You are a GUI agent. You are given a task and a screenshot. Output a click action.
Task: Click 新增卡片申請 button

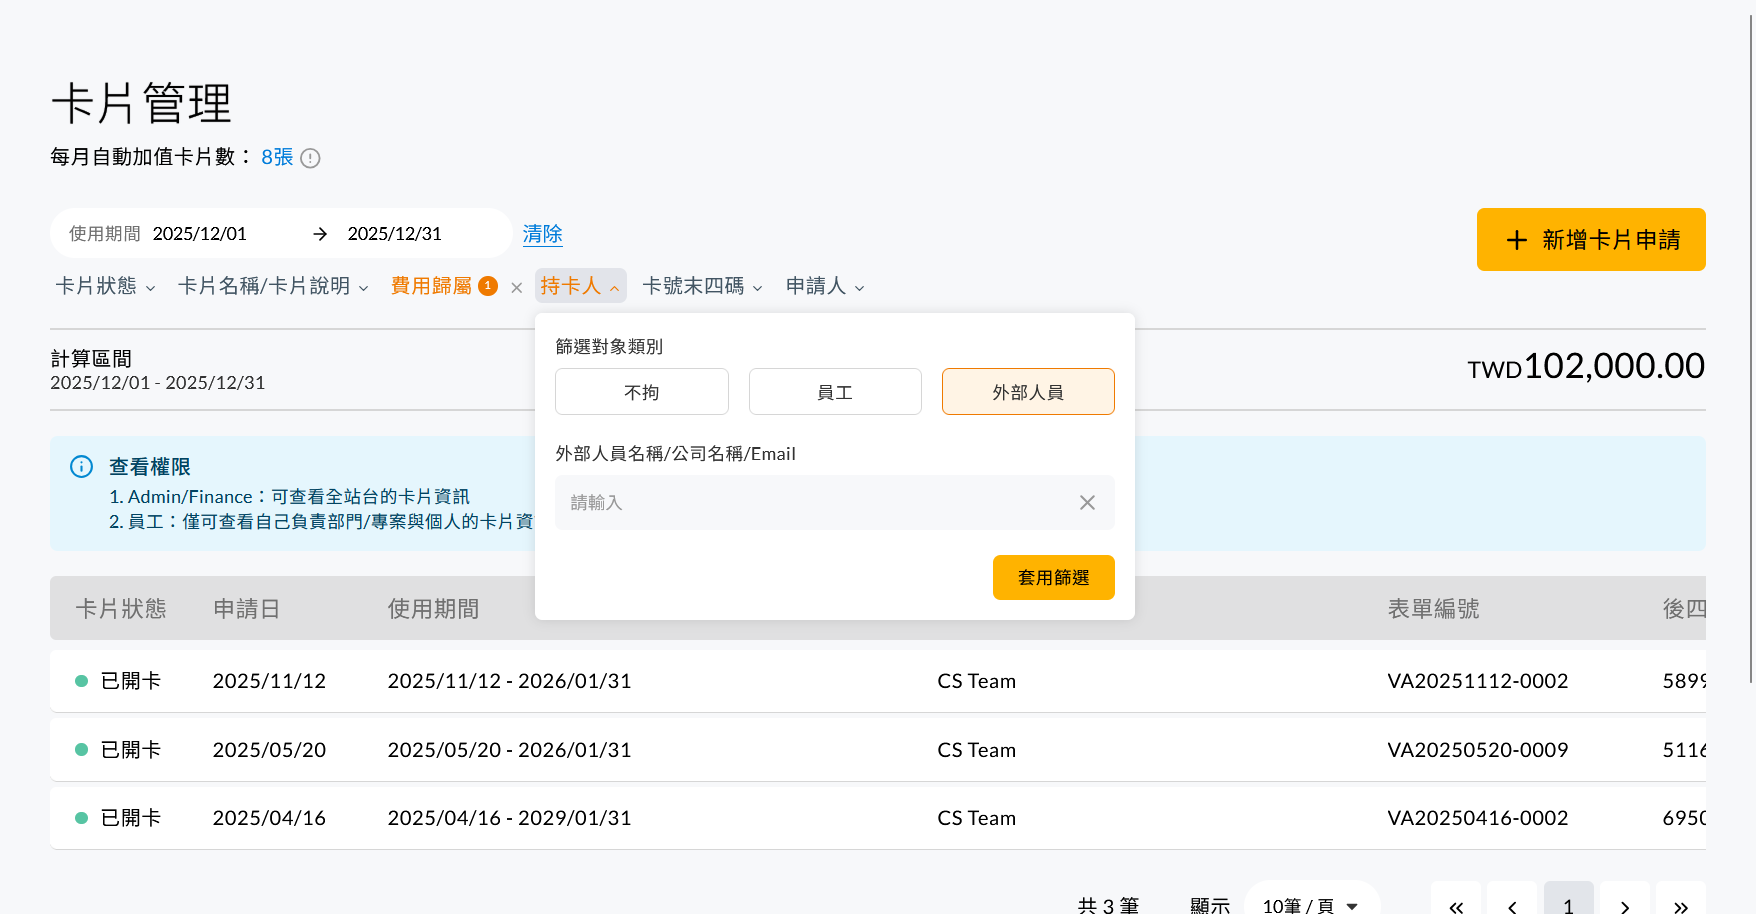[1591, 240]
